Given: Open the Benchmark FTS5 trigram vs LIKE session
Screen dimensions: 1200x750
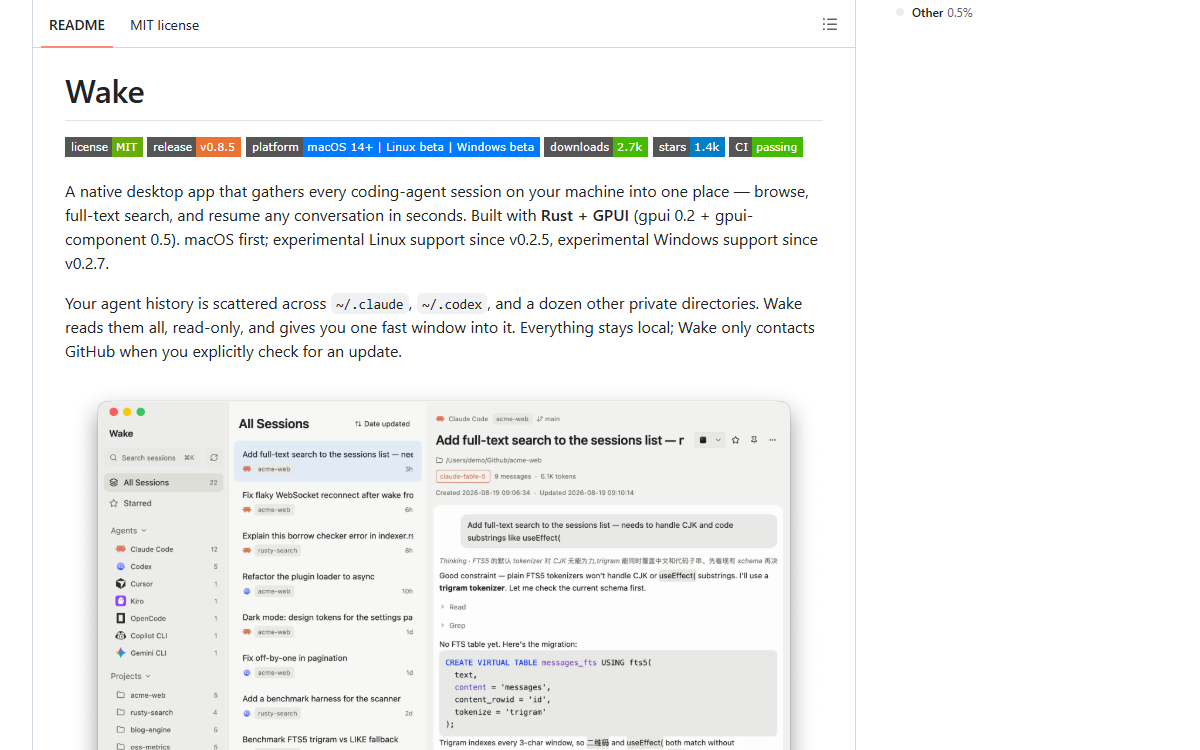Looking at the screenshot, I should pos(328,740).
